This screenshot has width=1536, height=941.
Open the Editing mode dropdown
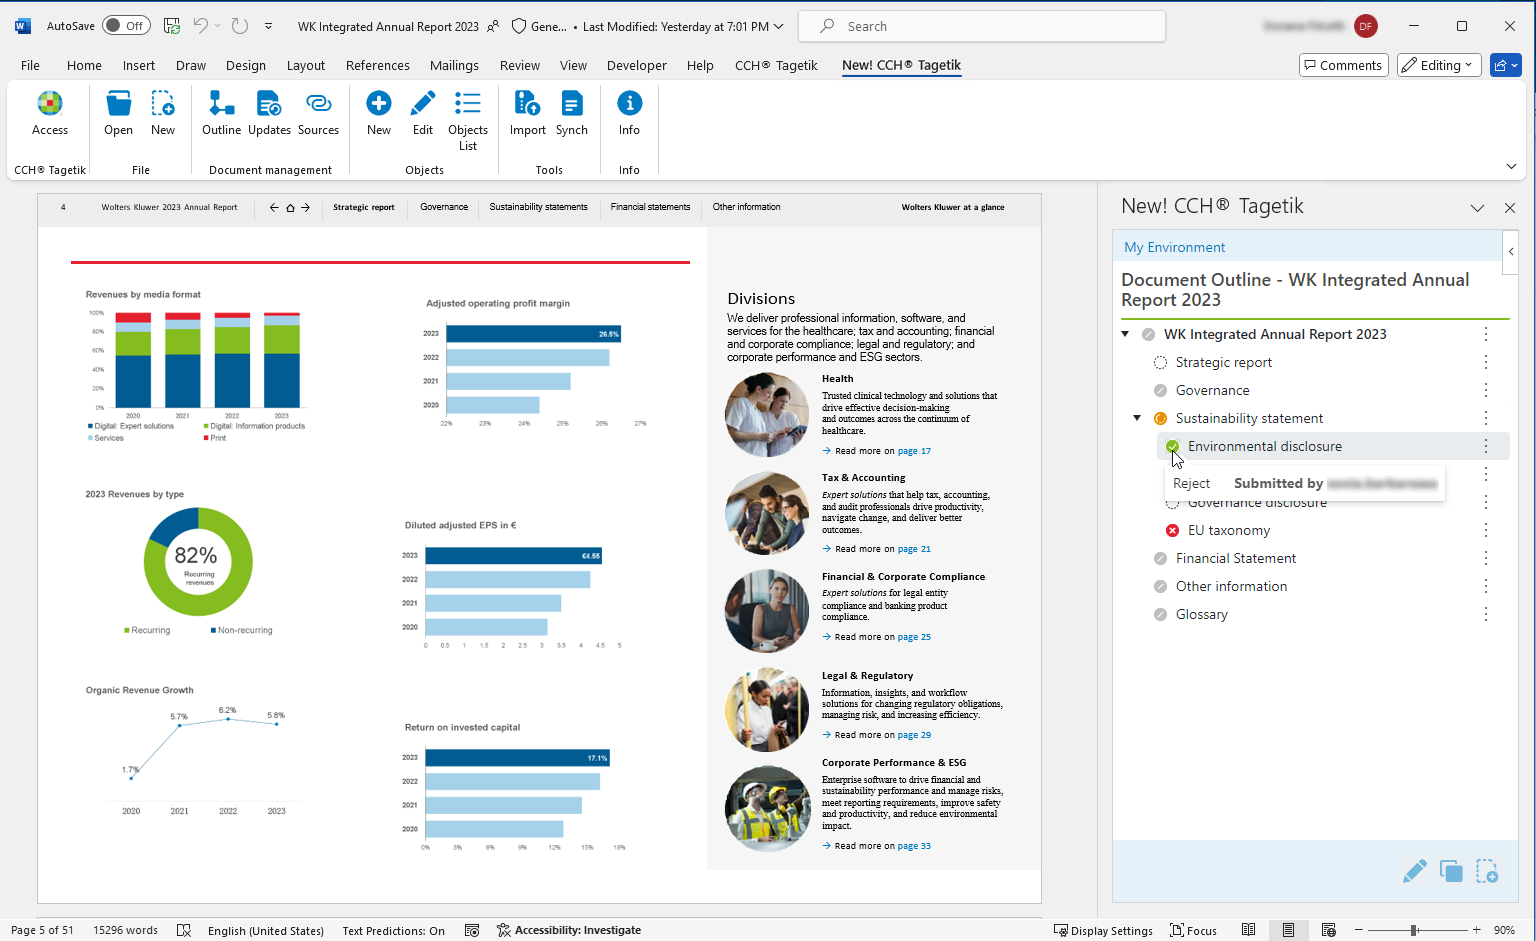[1439, 65]
